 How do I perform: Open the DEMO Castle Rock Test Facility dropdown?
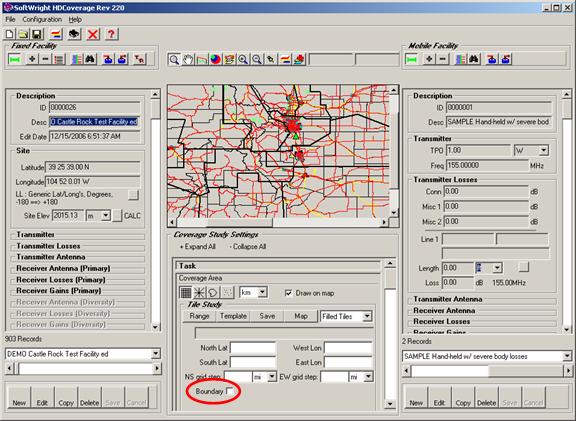click(x=156, y=354)
